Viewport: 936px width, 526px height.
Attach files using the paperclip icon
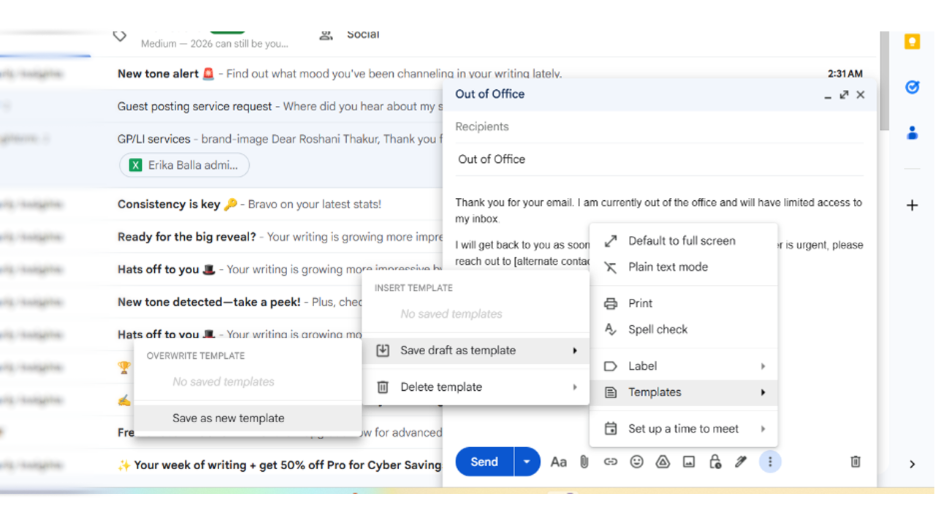584,462
